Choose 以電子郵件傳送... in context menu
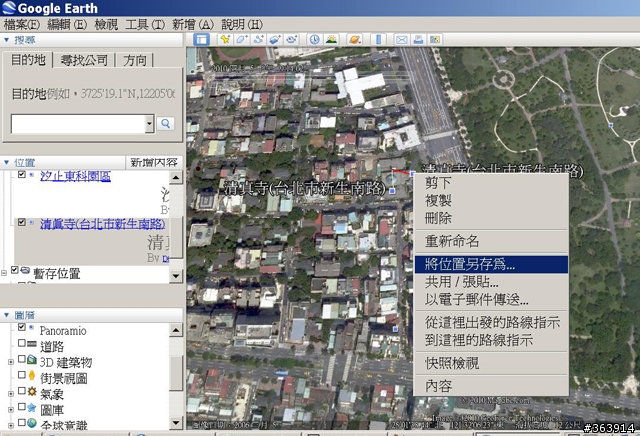Viewport: 640px width, 436px height. pyautogui.click(x=491, y=300)
